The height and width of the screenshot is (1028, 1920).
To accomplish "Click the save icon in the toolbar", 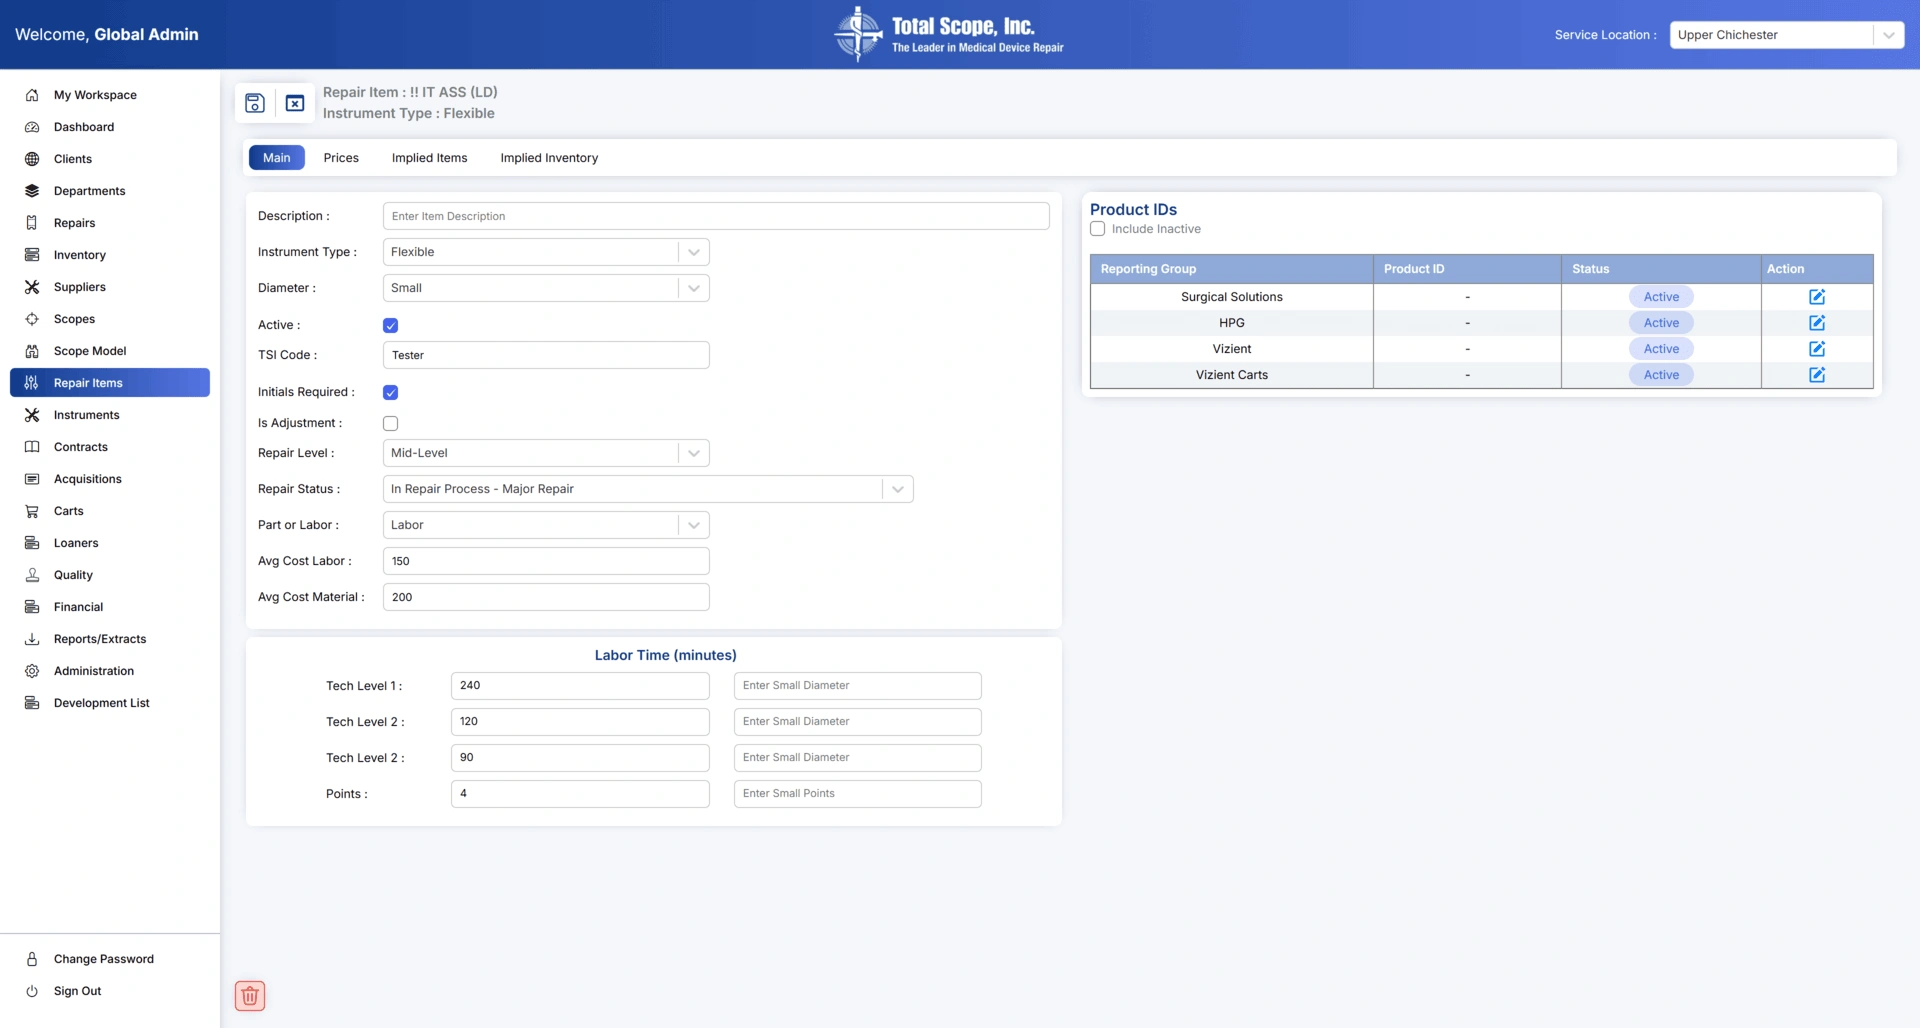I will [255, 103].
